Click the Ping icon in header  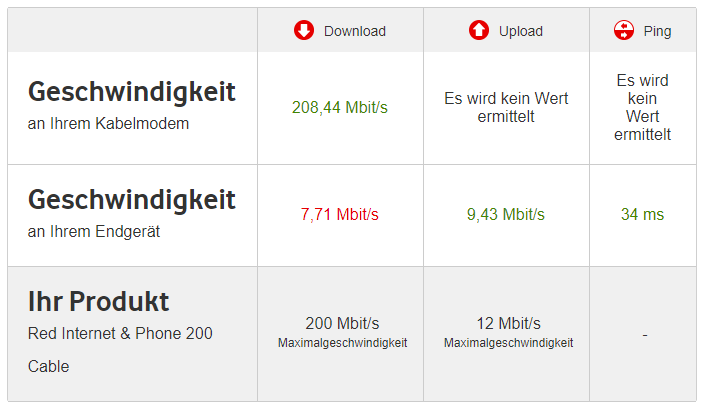(624, 31)
